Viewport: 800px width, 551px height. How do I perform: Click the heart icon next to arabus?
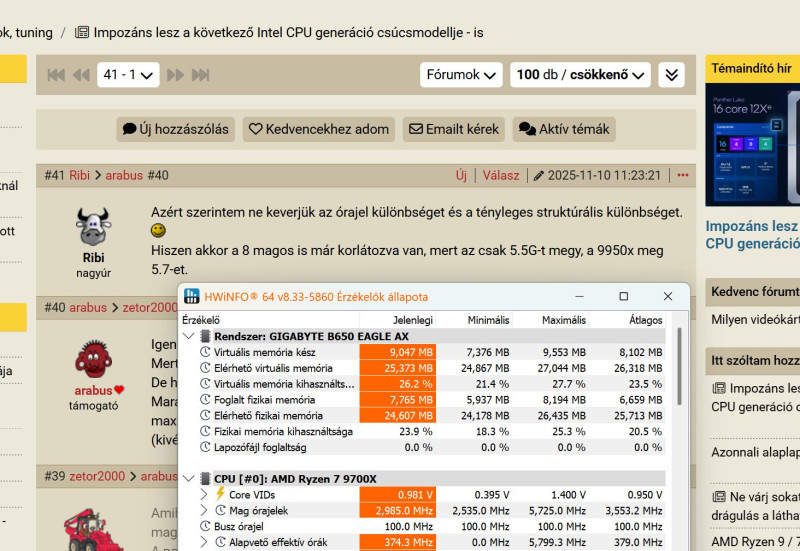[119, 390]
